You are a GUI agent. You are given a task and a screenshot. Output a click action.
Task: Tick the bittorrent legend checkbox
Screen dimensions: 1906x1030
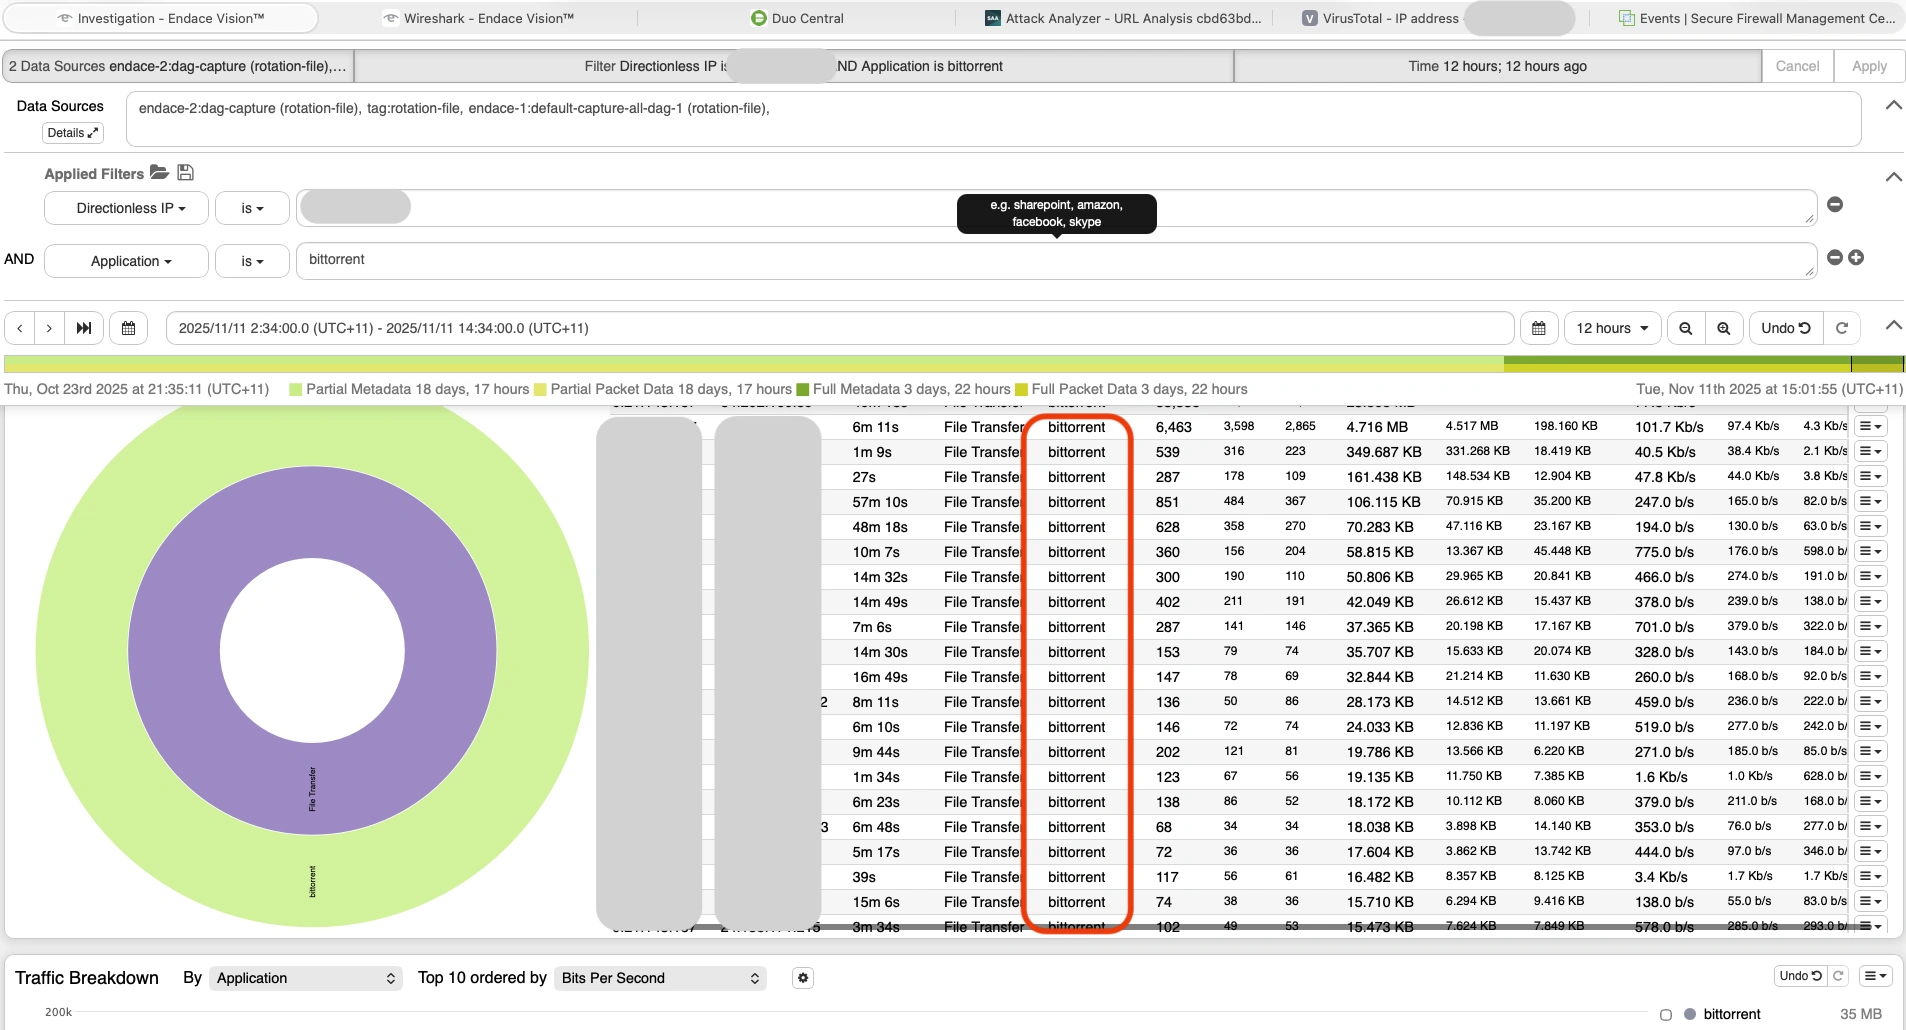[1665, 1014]
